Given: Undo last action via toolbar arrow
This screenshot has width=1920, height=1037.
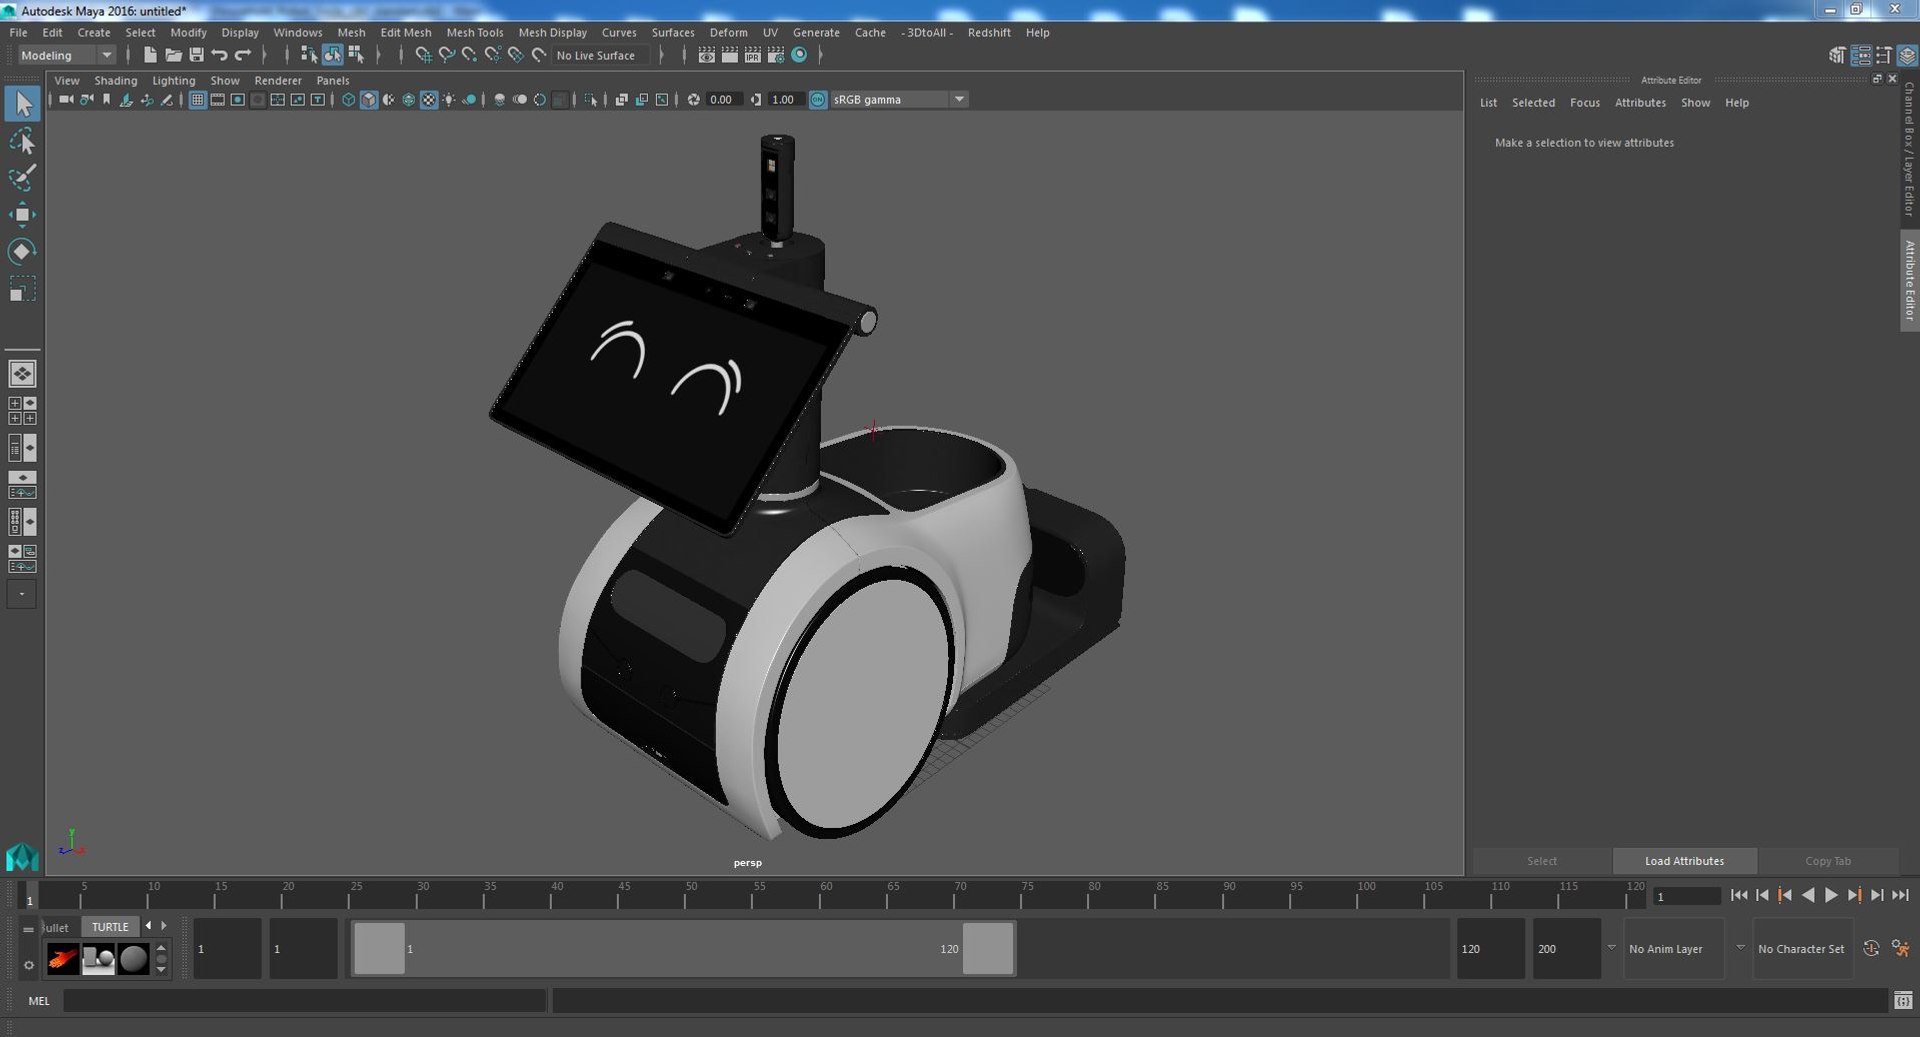Looking at the screenshot, I should pyautogui.click(x=219, y=55).
